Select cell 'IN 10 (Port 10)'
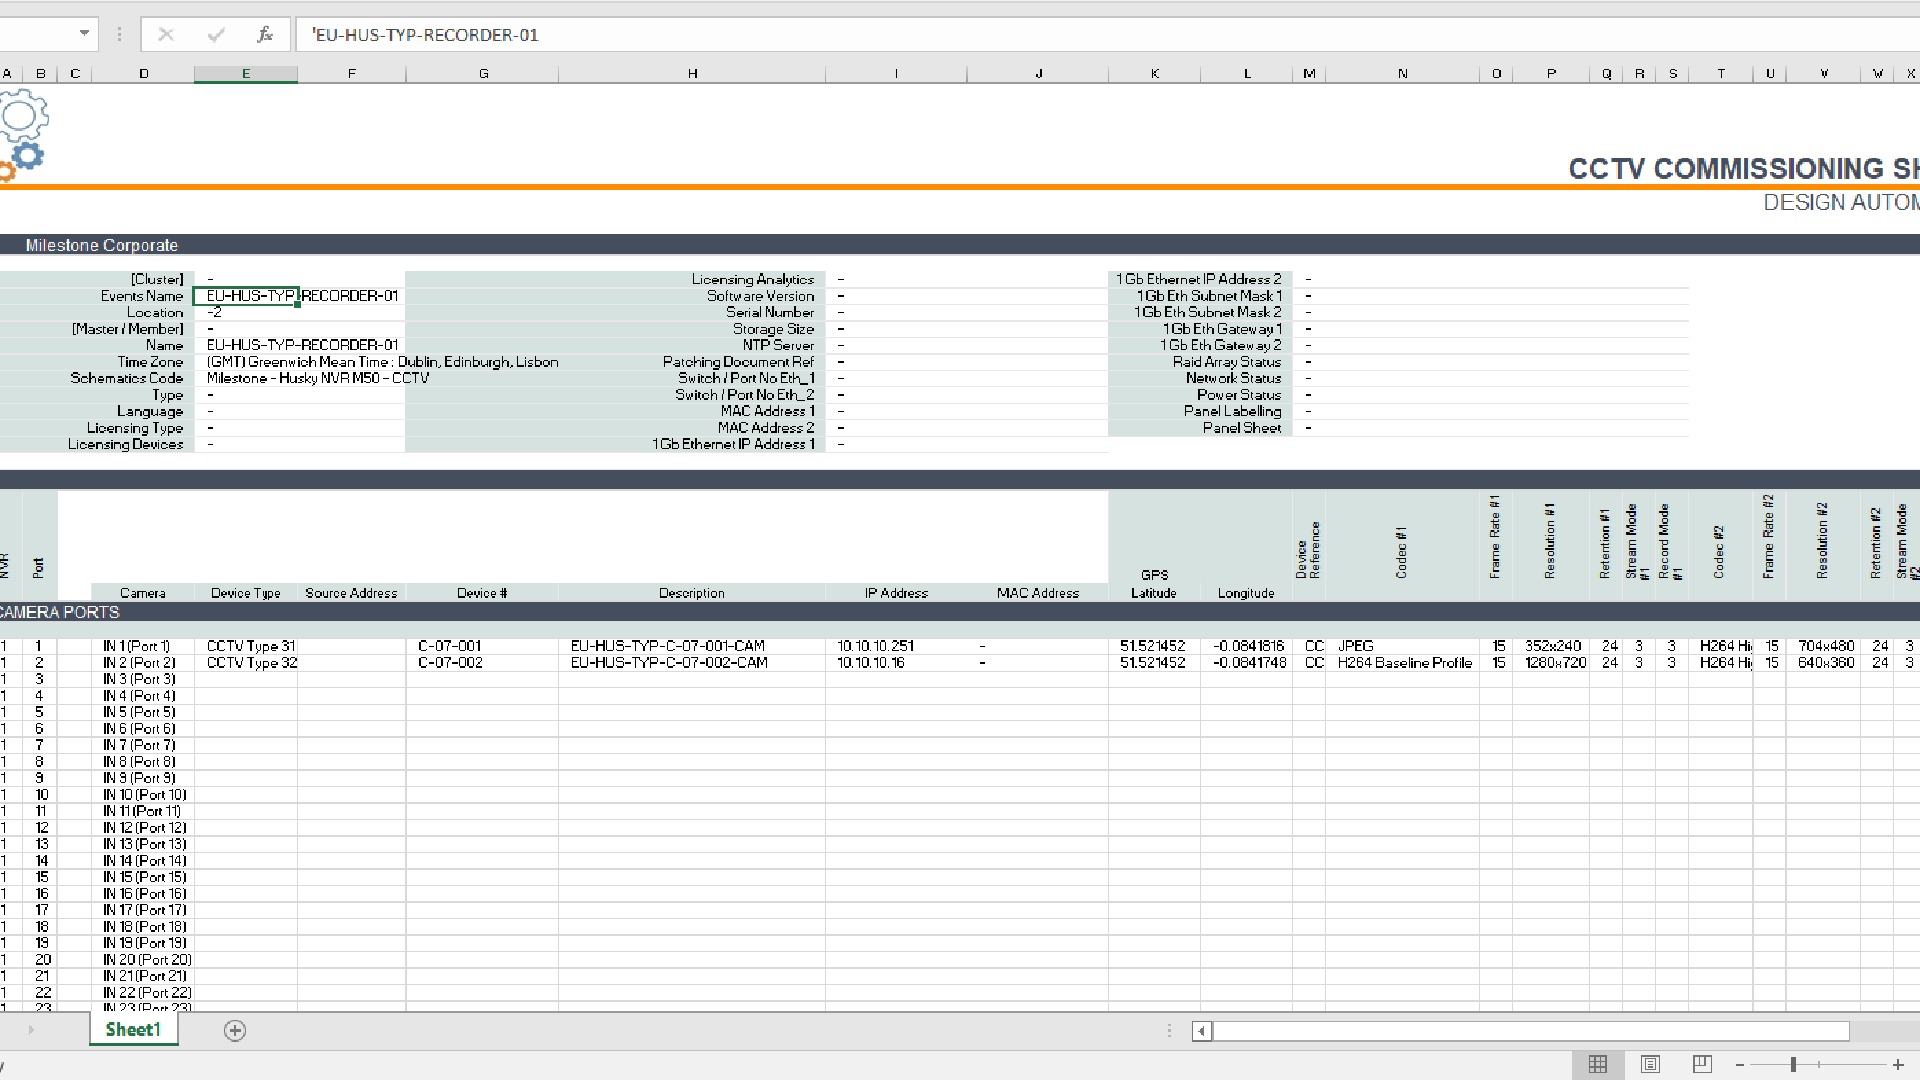Screen dimensions: 1920x1080 coord(143,795)
